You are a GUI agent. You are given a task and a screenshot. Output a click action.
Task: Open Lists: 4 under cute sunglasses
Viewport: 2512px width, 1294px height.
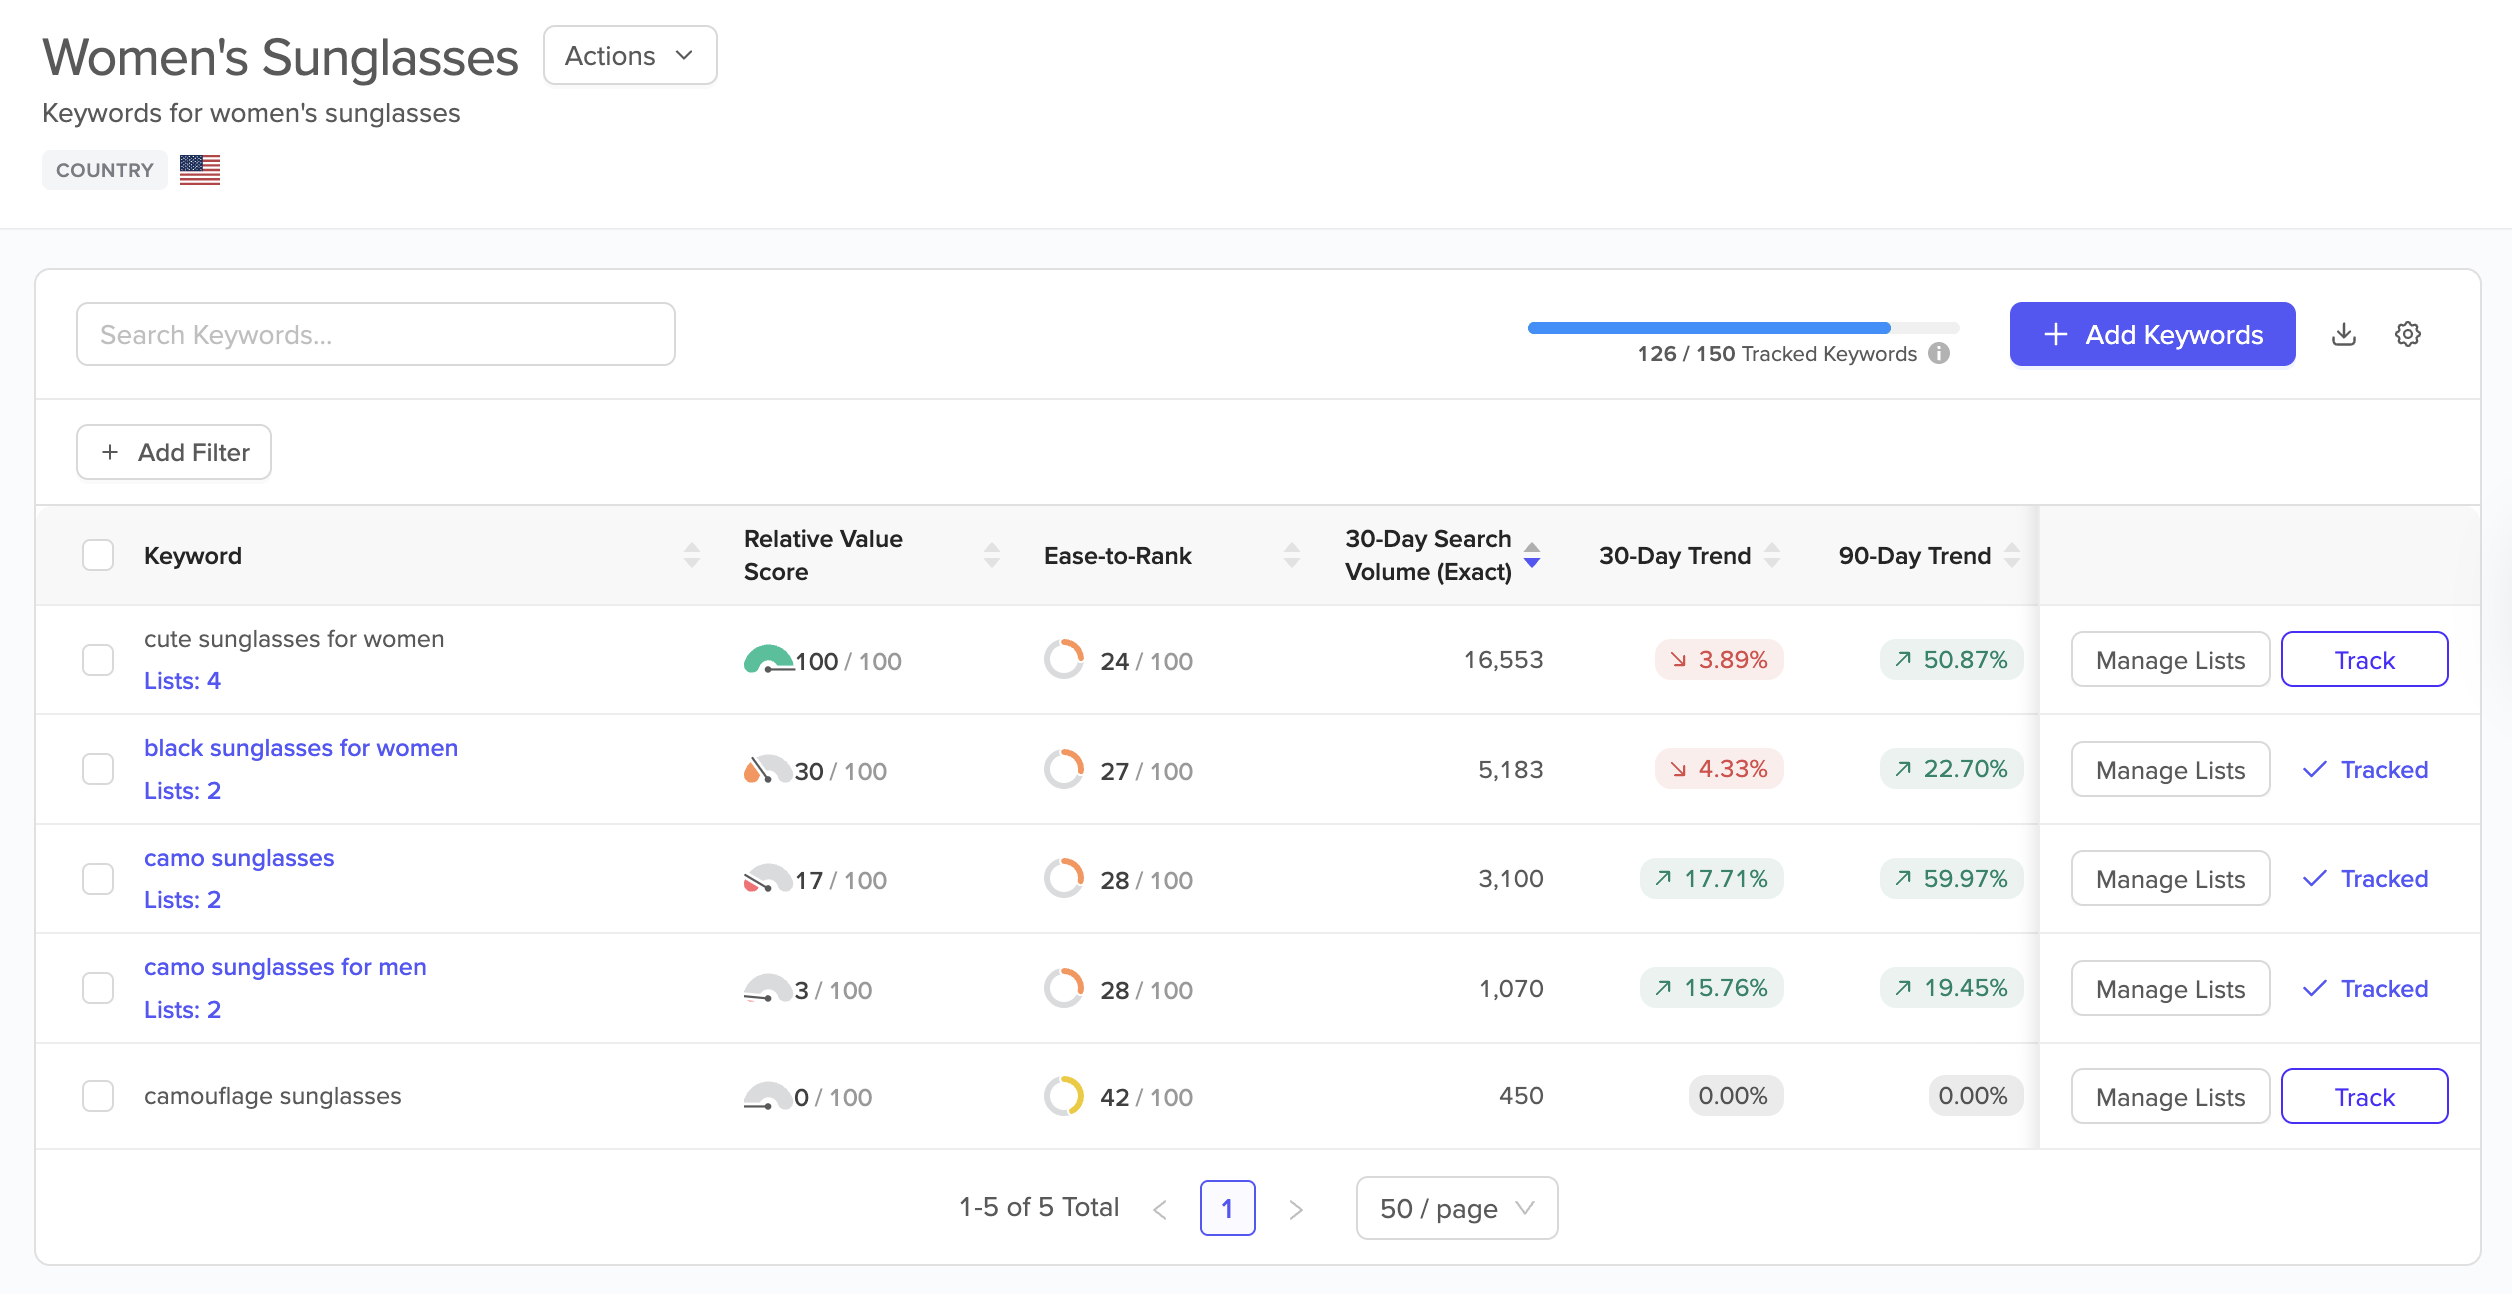click(x=182, y=681)
